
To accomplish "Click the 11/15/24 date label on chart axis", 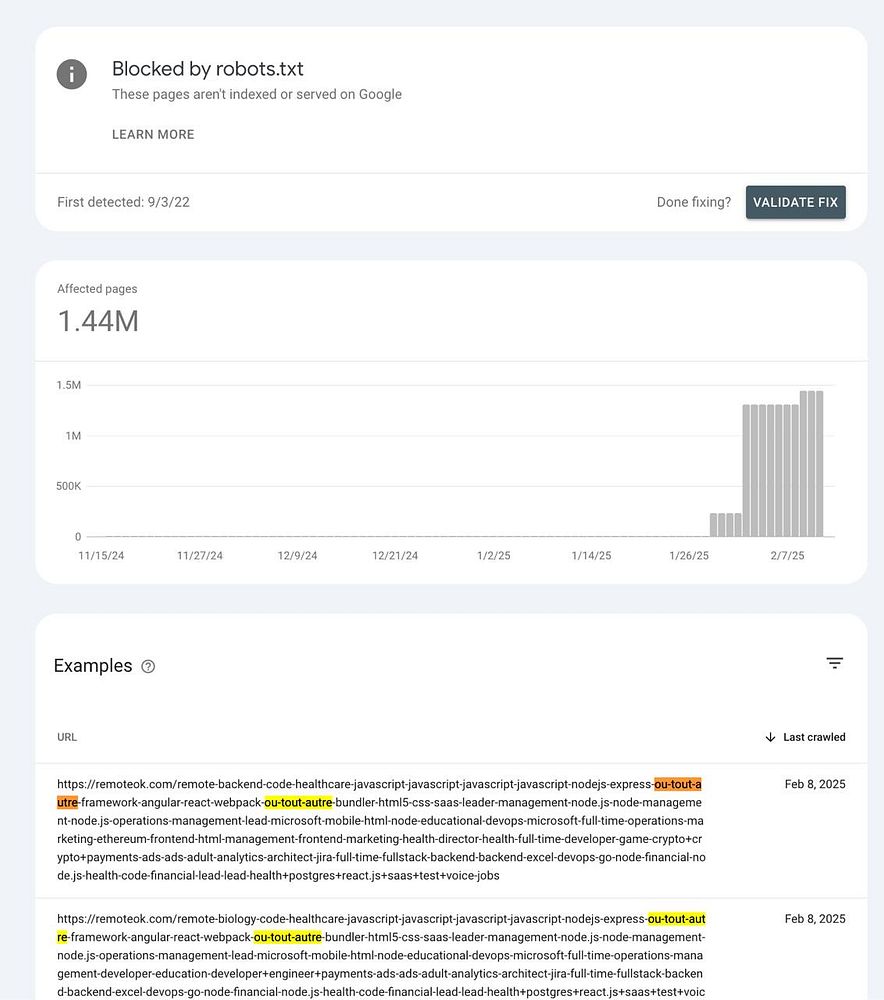I will click(101, 556).
